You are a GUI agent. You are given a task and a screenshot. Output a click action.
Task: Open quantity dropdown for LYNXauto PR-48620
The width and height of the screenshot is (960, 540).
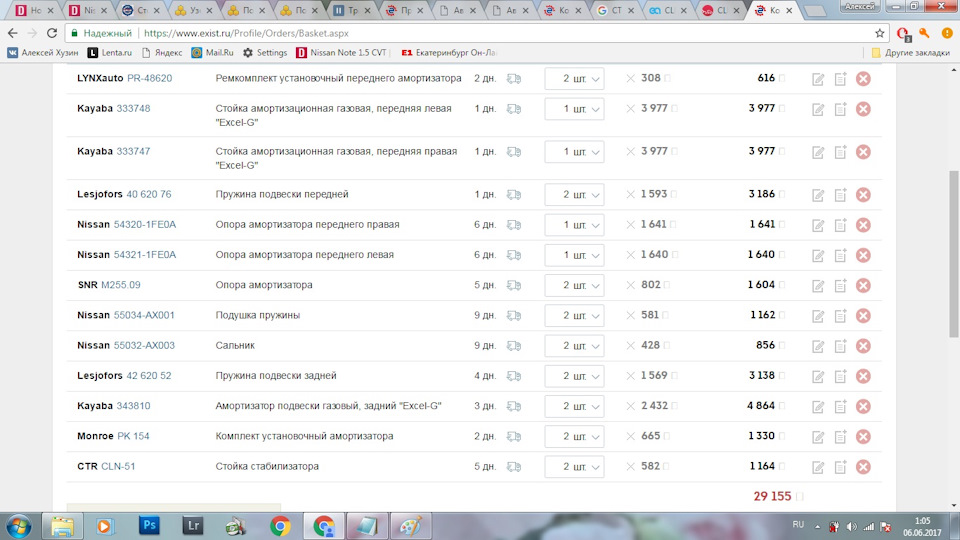pos(574,78)
